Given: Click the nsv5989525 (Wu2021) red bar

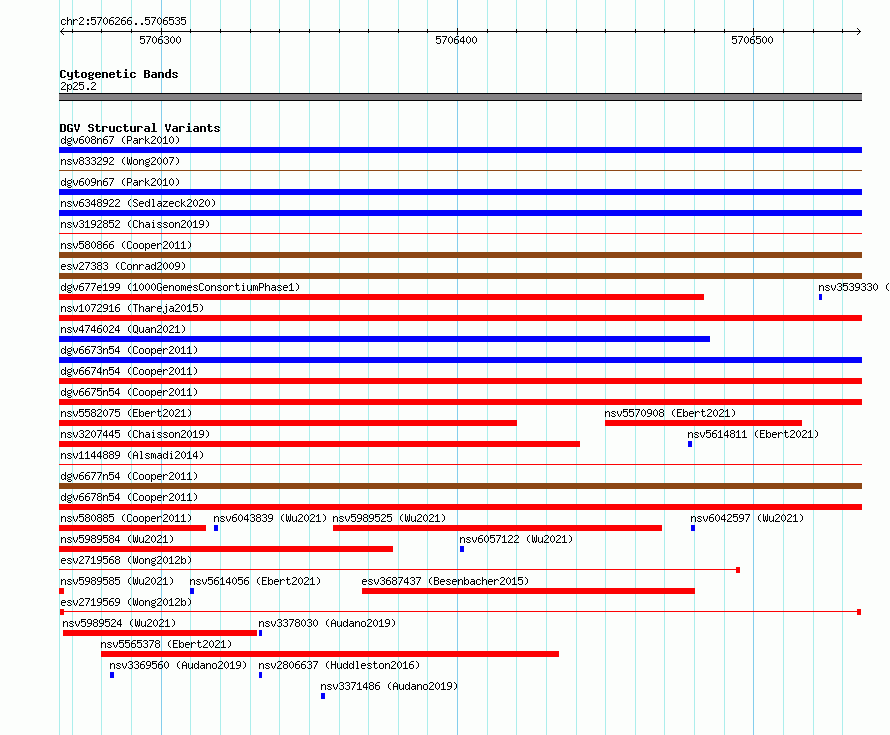Looking at the screenshot, I should coord(497,528).
